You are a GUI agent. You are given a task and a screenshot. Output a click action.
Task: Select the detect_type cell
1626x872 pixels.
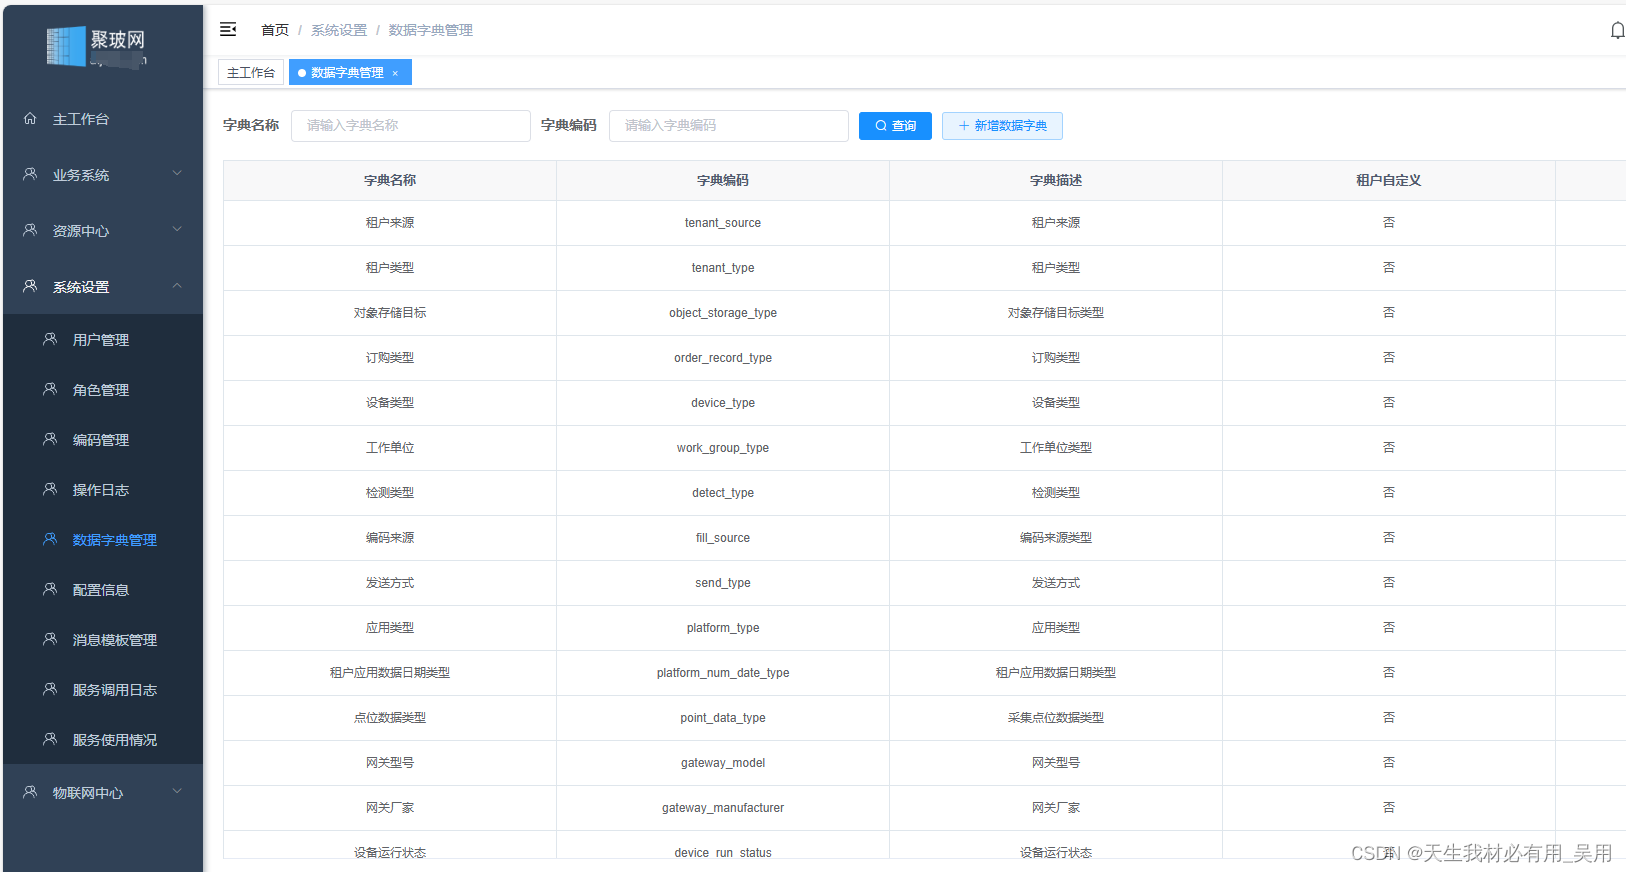point(723,493)
